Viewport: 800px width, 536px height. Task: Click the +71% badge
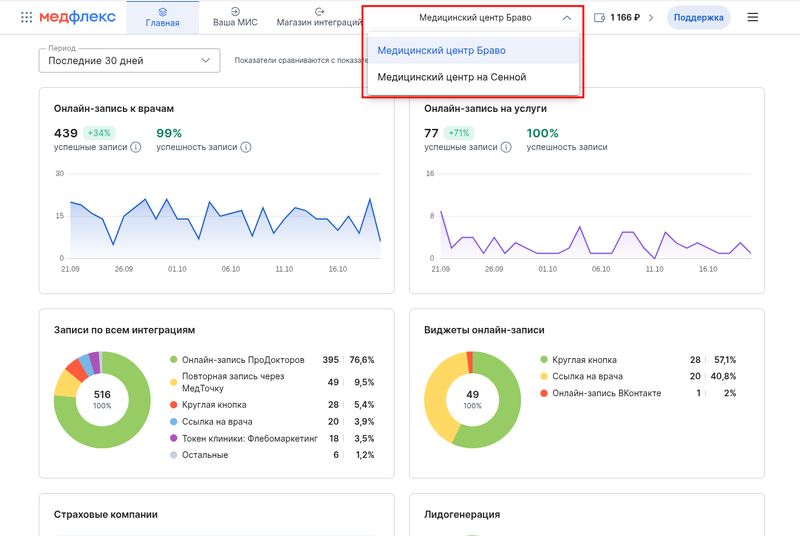coord(459,133)
